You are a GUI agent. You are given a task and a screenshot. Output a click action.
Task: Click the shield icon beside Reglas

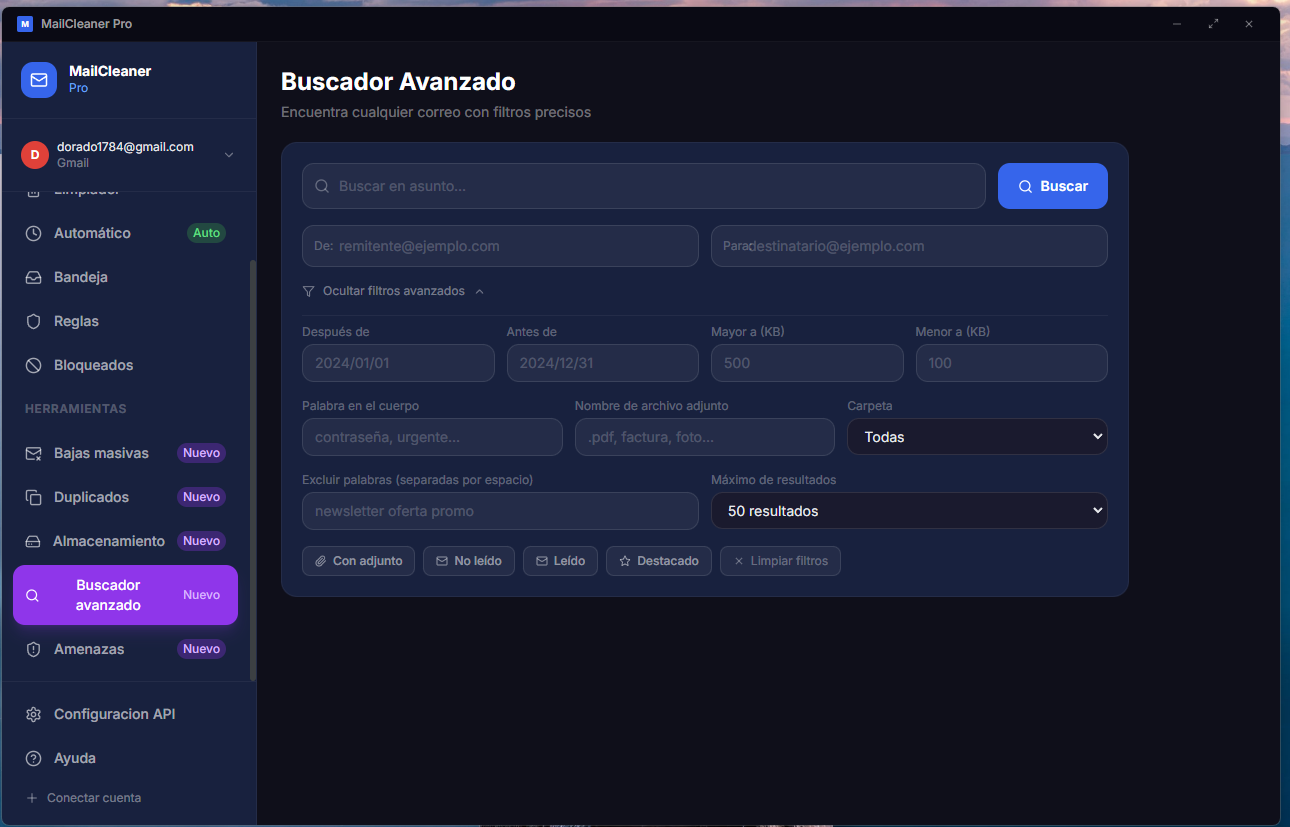(34, 321)
